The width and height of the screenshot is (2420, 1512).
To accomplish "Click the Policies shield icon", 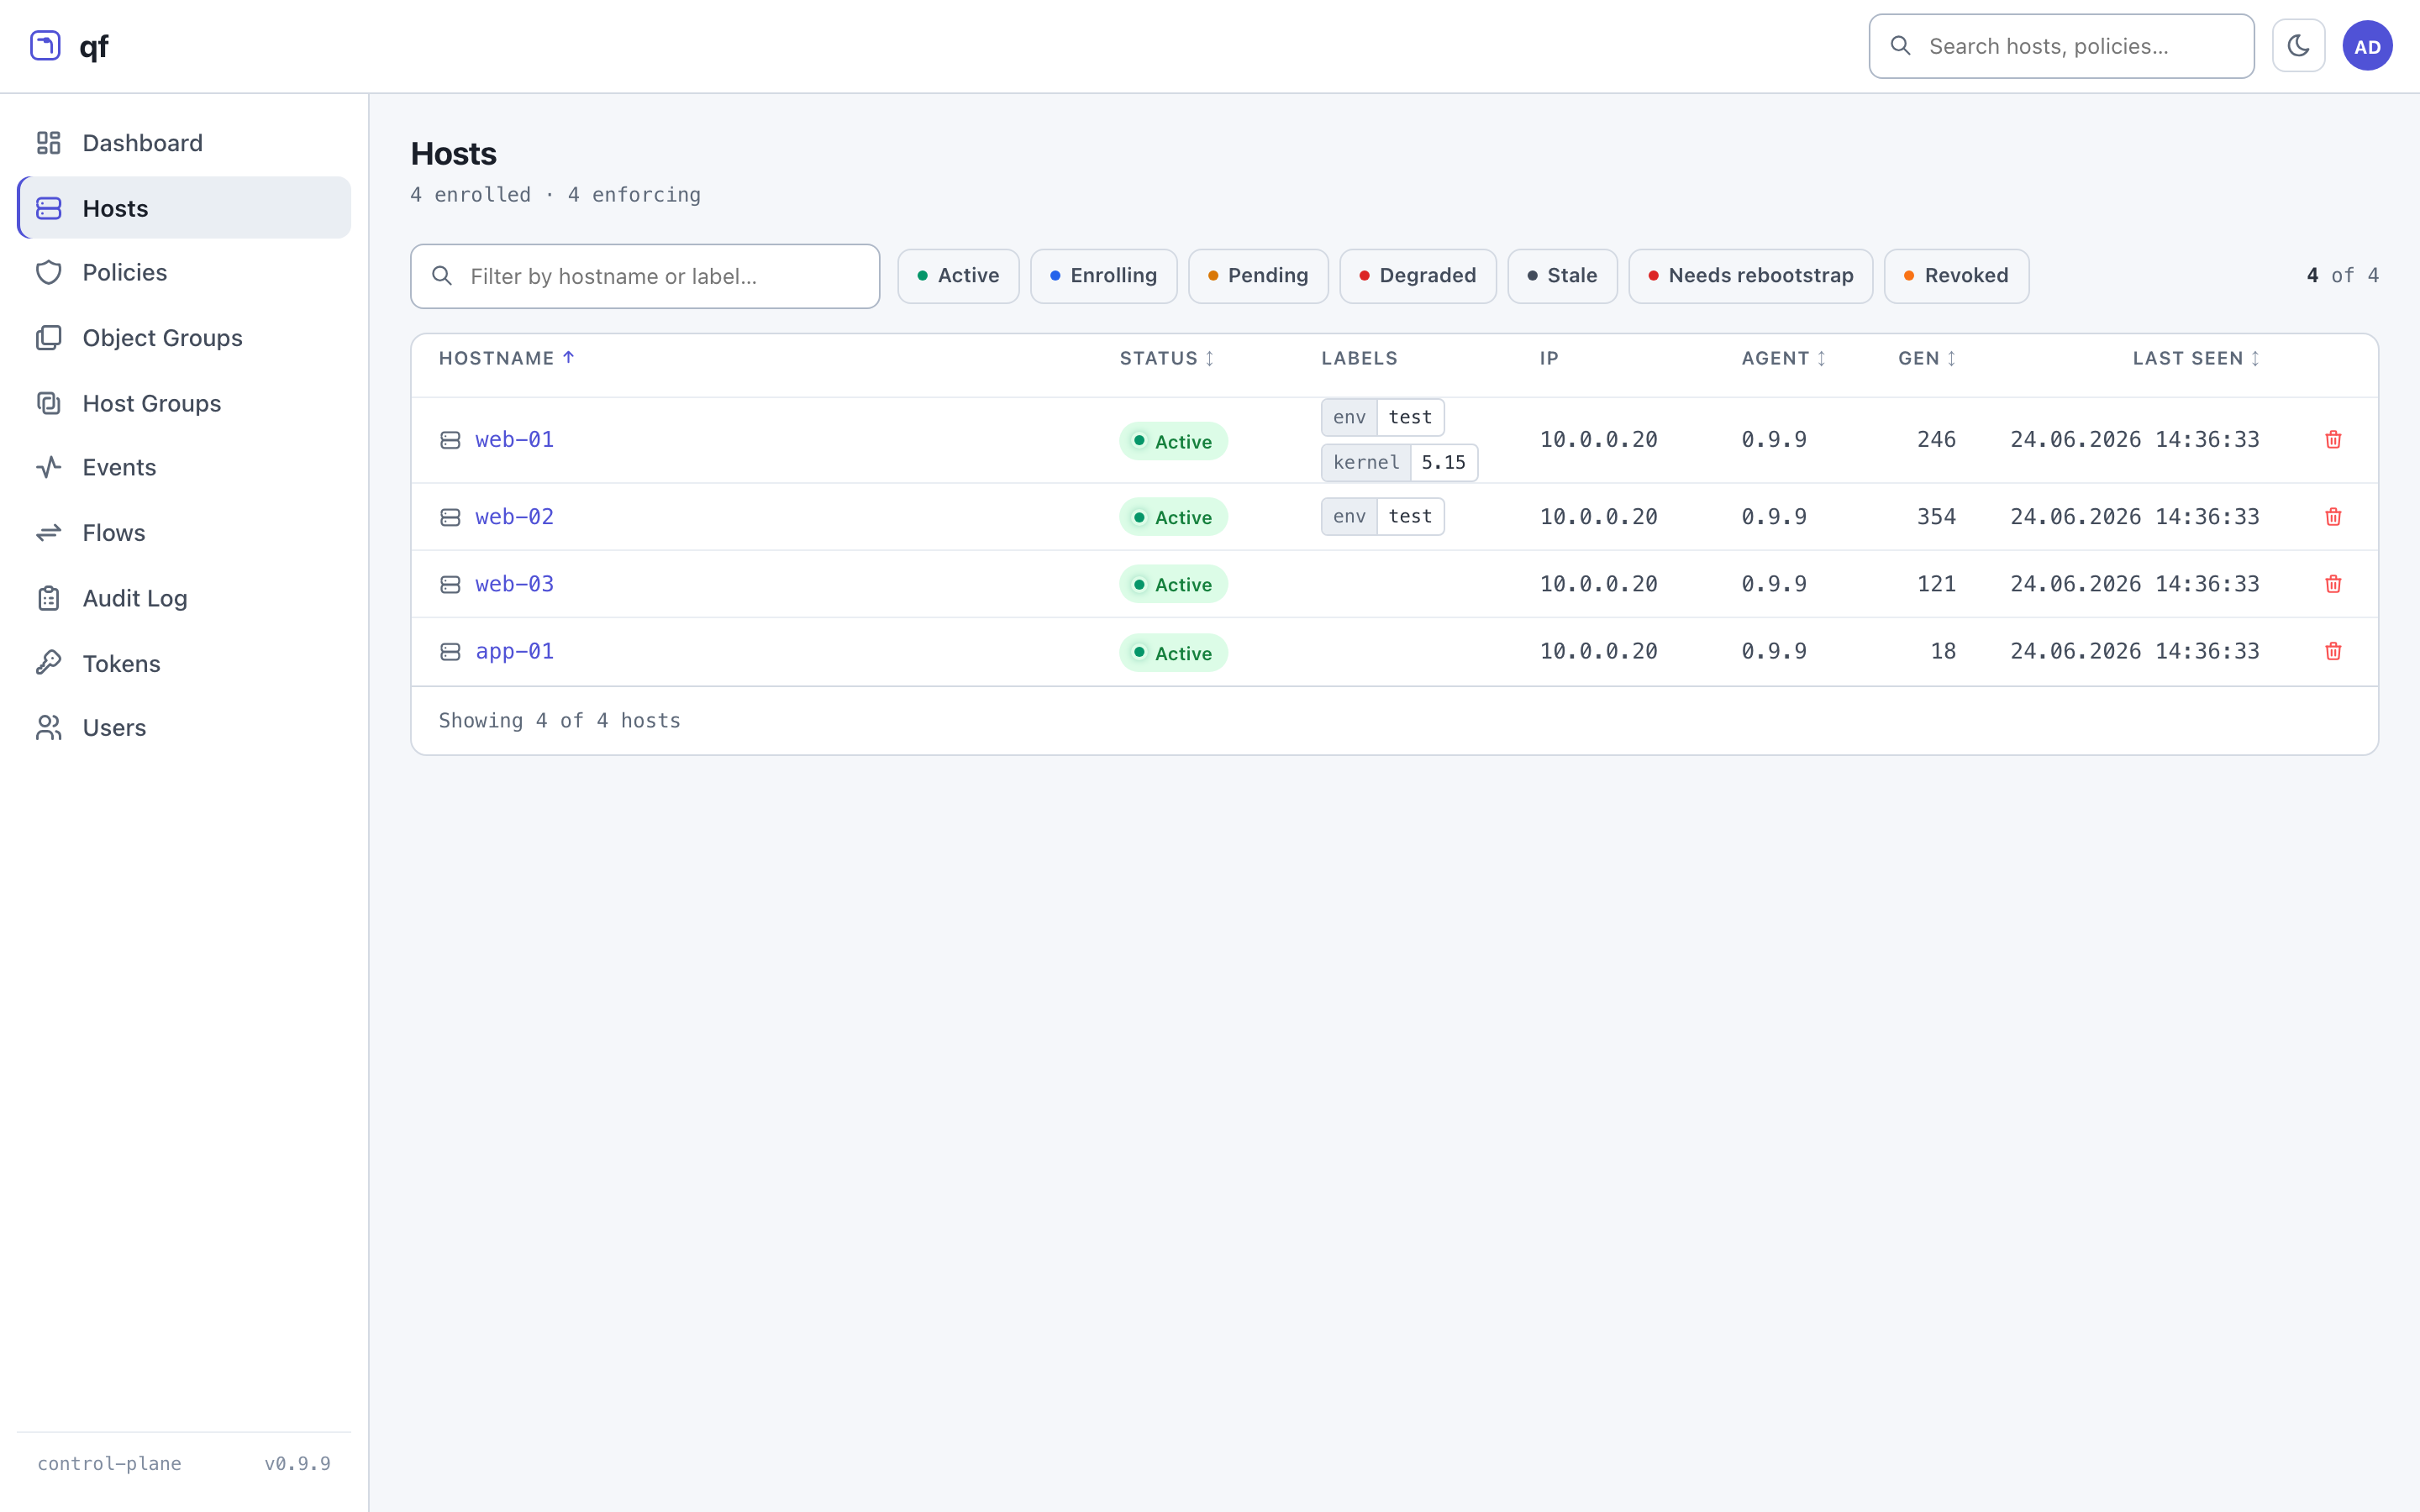I will tap(49, 272).
